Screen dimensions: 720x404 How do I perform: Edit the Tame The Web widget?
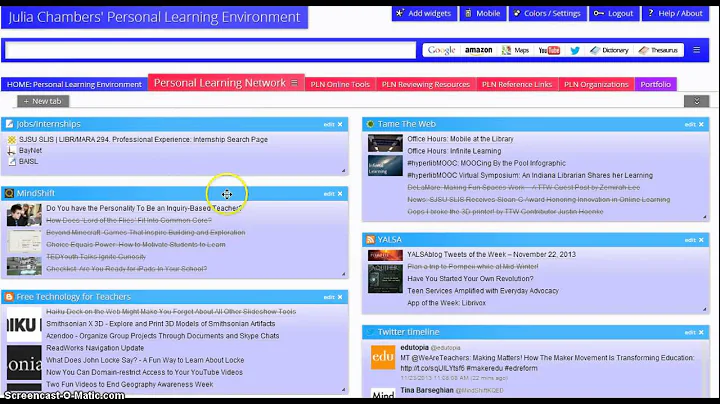pyautogui.click(x=690, y=124)
